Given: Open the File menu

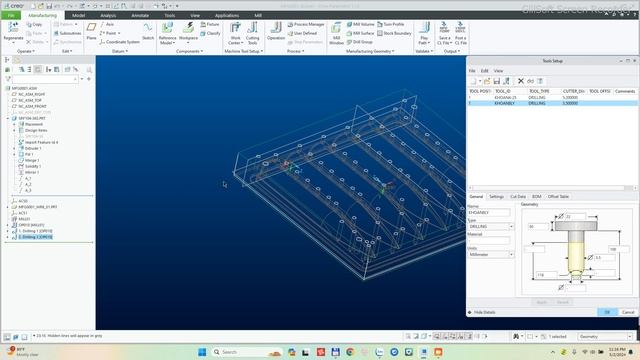Looking at the screenshot, I should coord(11,16).
